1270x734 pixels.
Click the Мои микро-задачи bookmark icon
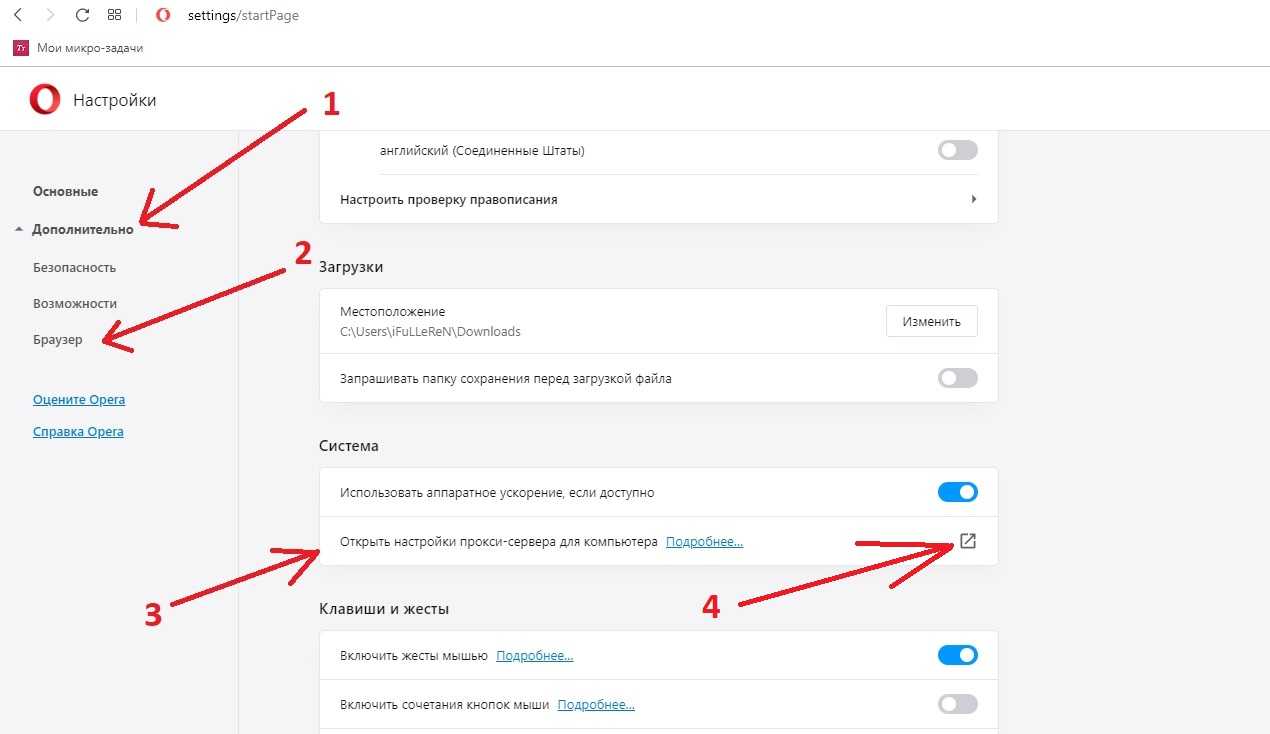pos(20,48)
